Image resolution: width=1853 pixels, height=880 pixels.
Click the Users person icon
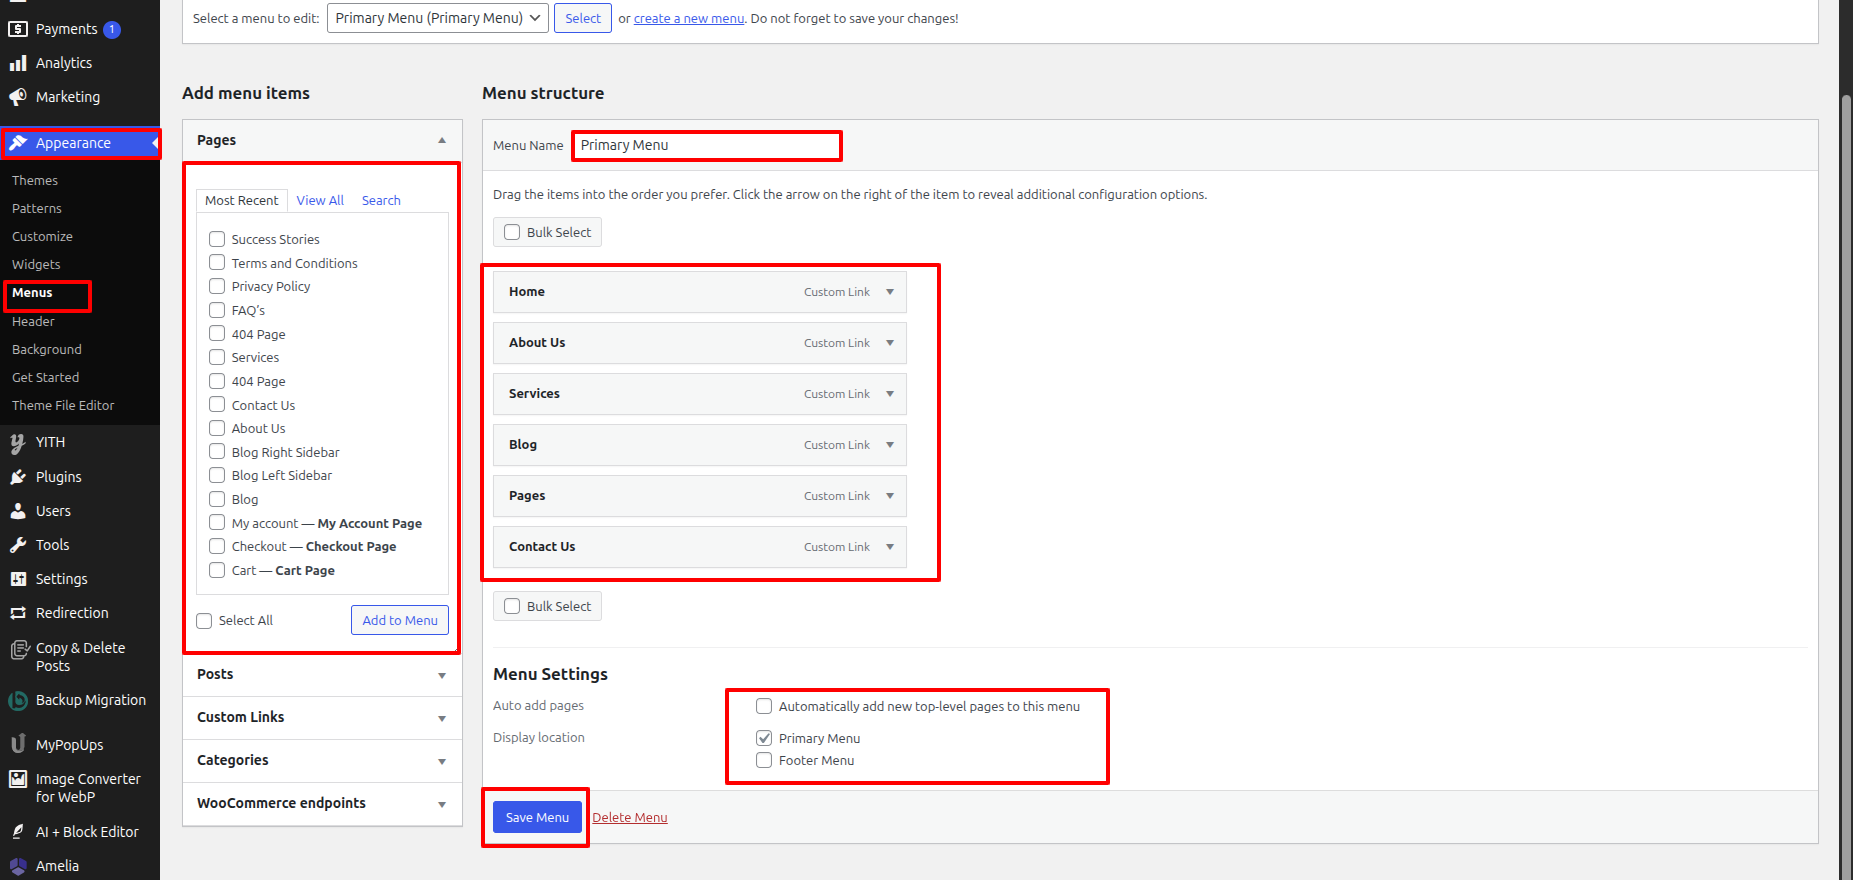[x=18, y=511]
